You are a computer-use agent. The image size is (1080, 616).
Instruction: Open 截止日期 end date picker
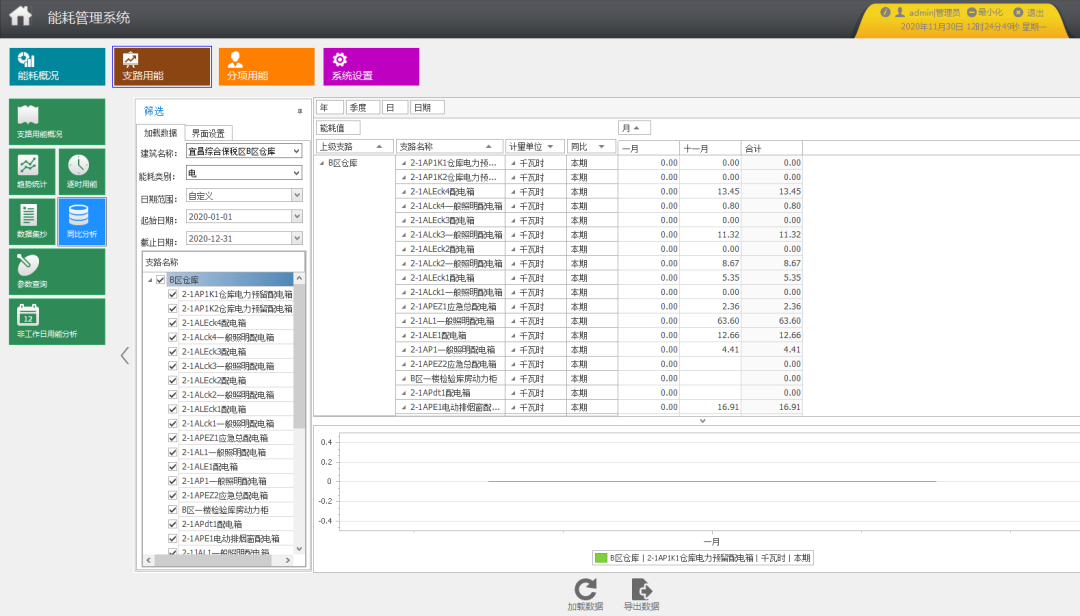(x=296, y=238)
